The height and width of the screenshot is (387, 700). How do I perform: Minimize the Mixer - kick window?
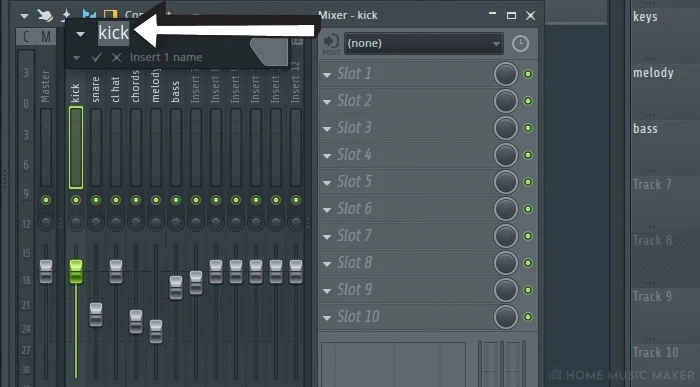coord(492,14)
